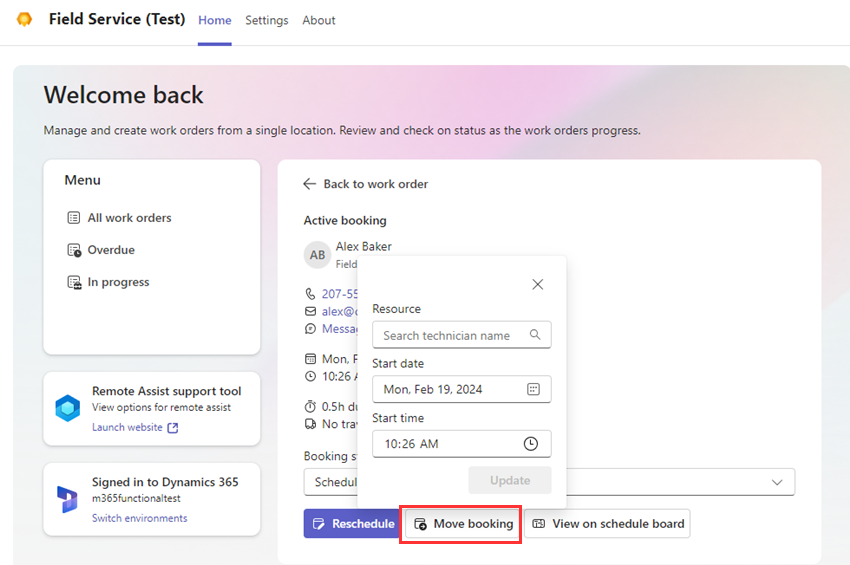The image size is (850, 565).
Task: Click the duration stopwatch icon
Action: pos(310,407)
